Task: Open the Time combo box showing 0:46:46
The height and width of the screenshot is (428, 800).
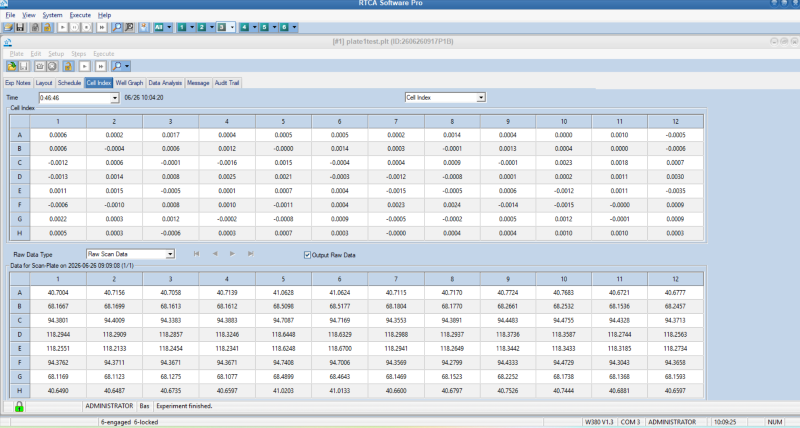Action: [x=79, y=97]
